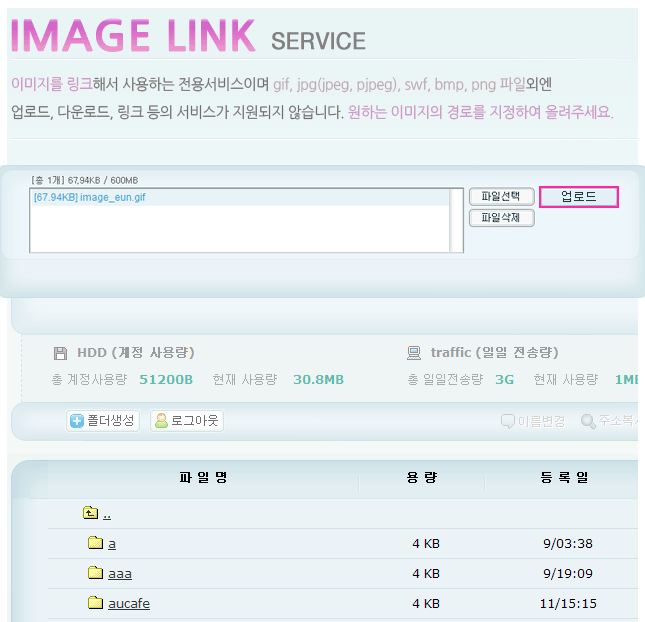This screenshot has width=645, height=622.
Task: Click the traffic computer icon
Action: point(414,353)
